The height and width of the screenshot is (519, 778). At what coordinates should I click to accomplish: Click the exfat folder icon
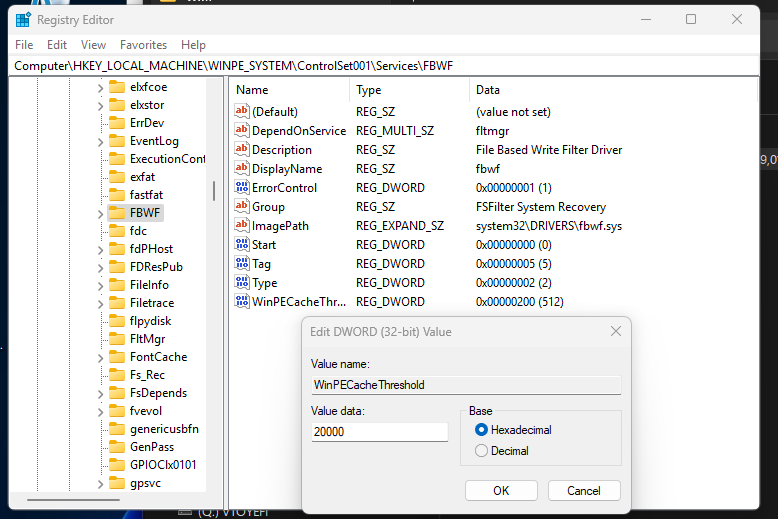click(117, 177)
